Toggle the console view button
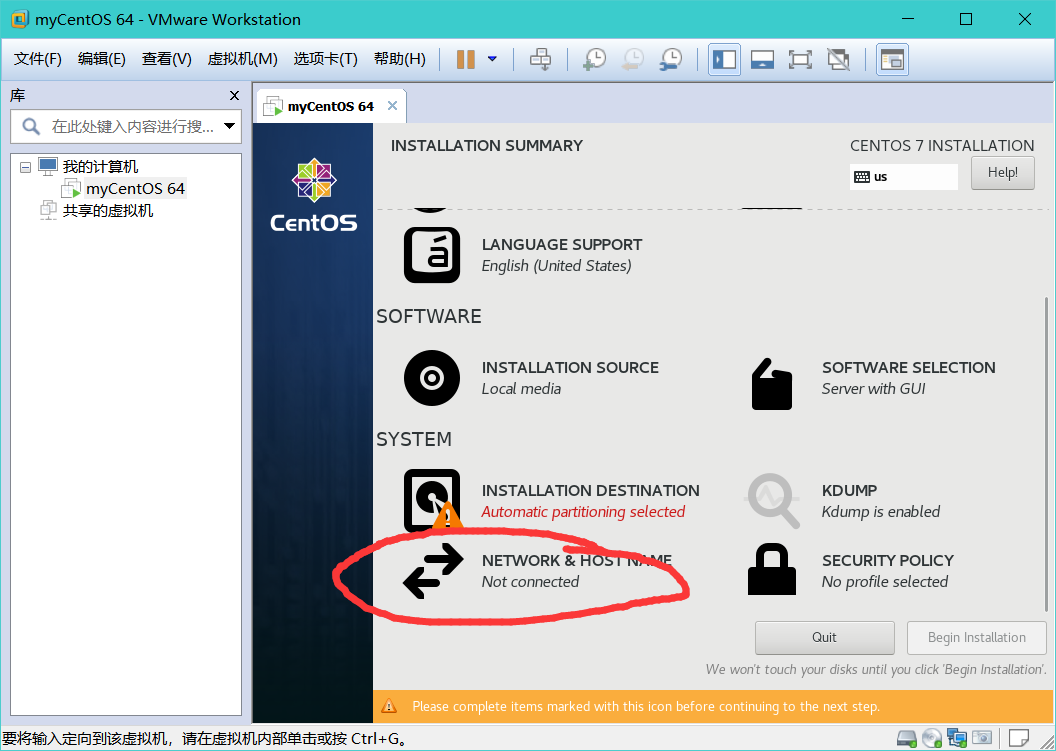Viewport: 1056px width, 751px height. 892,60
